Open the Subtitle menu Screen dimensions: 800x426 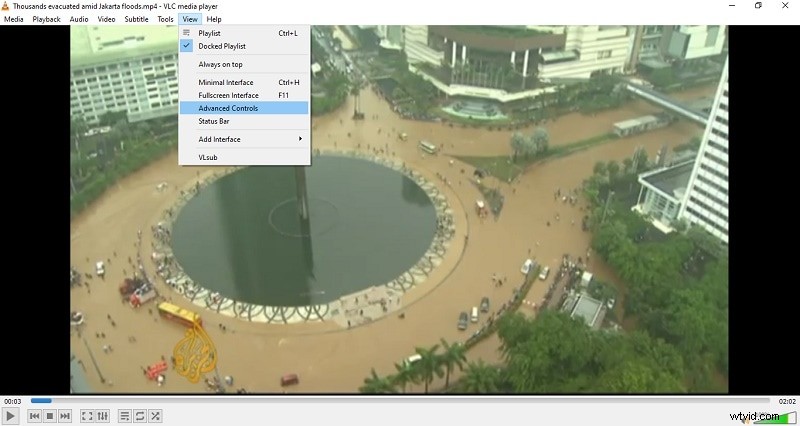[x=136, y=19]
